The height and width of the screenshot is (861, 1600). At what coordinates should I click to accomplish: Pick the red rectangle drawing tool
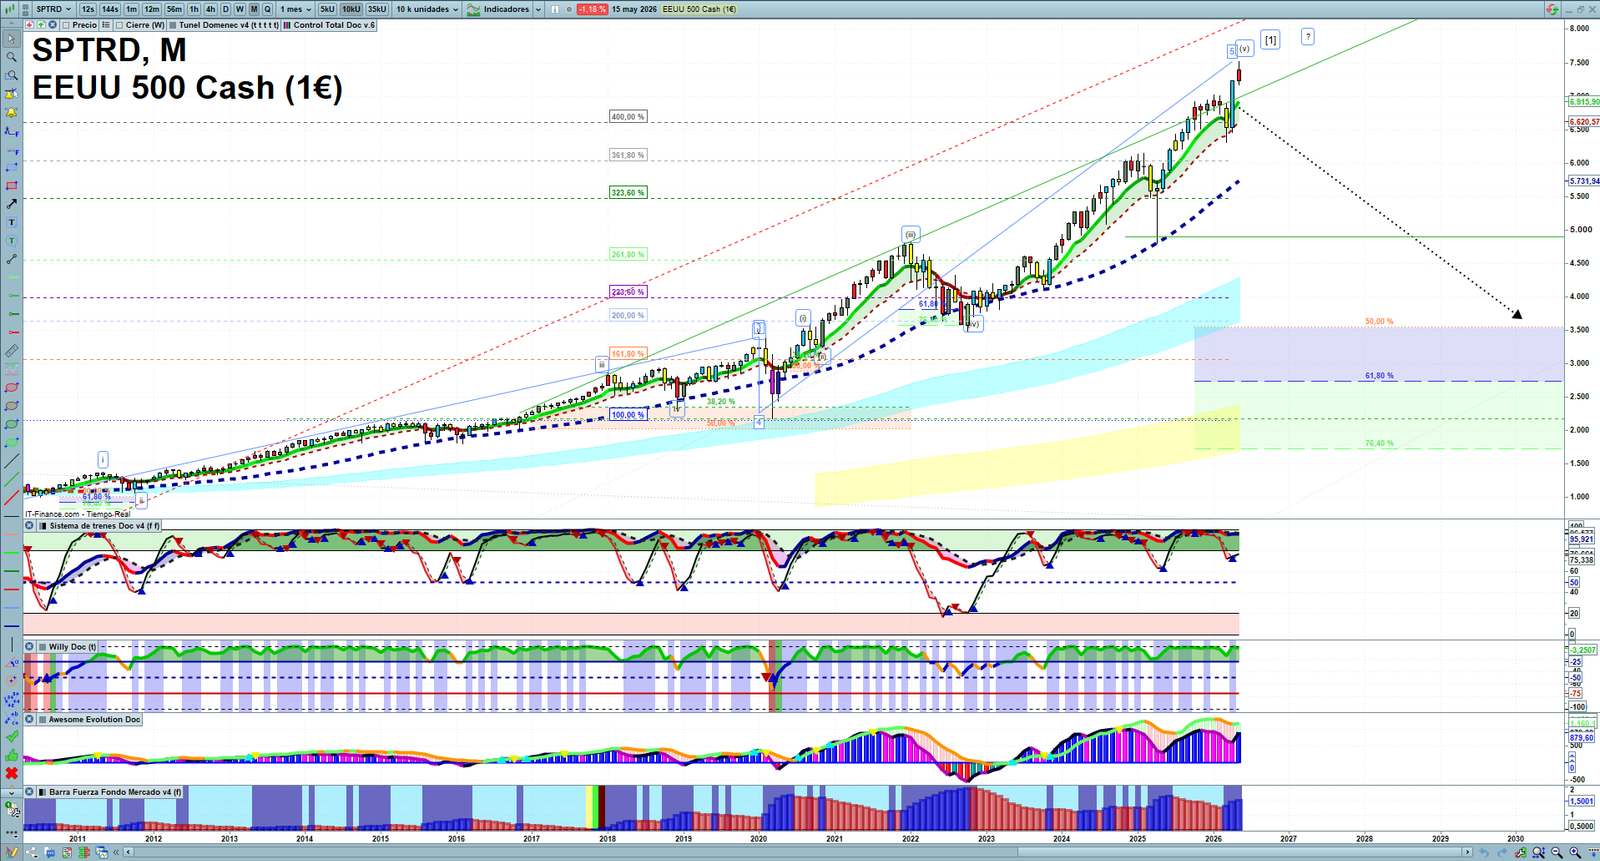coord(11,186)
